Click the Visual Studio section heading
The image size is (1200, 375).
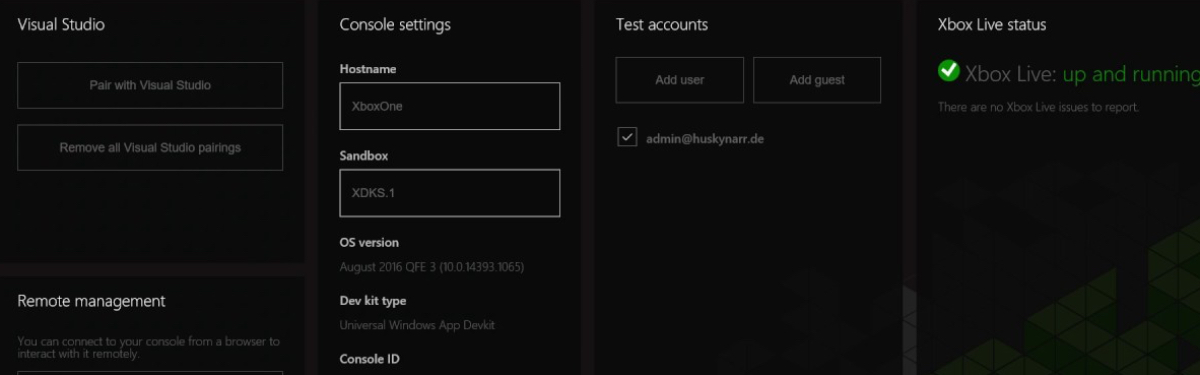pos(61,24)
